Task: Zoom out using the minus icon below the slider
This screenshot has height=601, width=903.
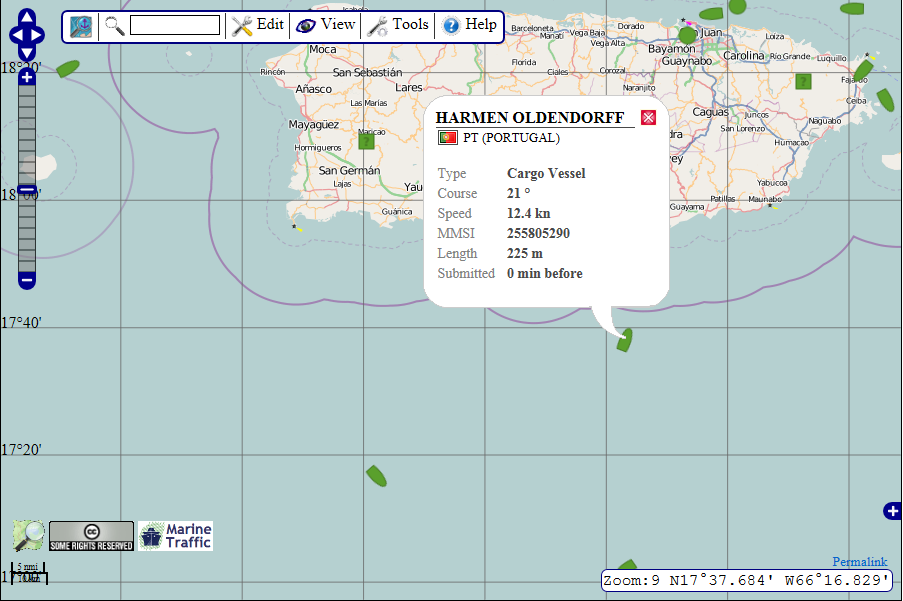Action: (25, 280)
